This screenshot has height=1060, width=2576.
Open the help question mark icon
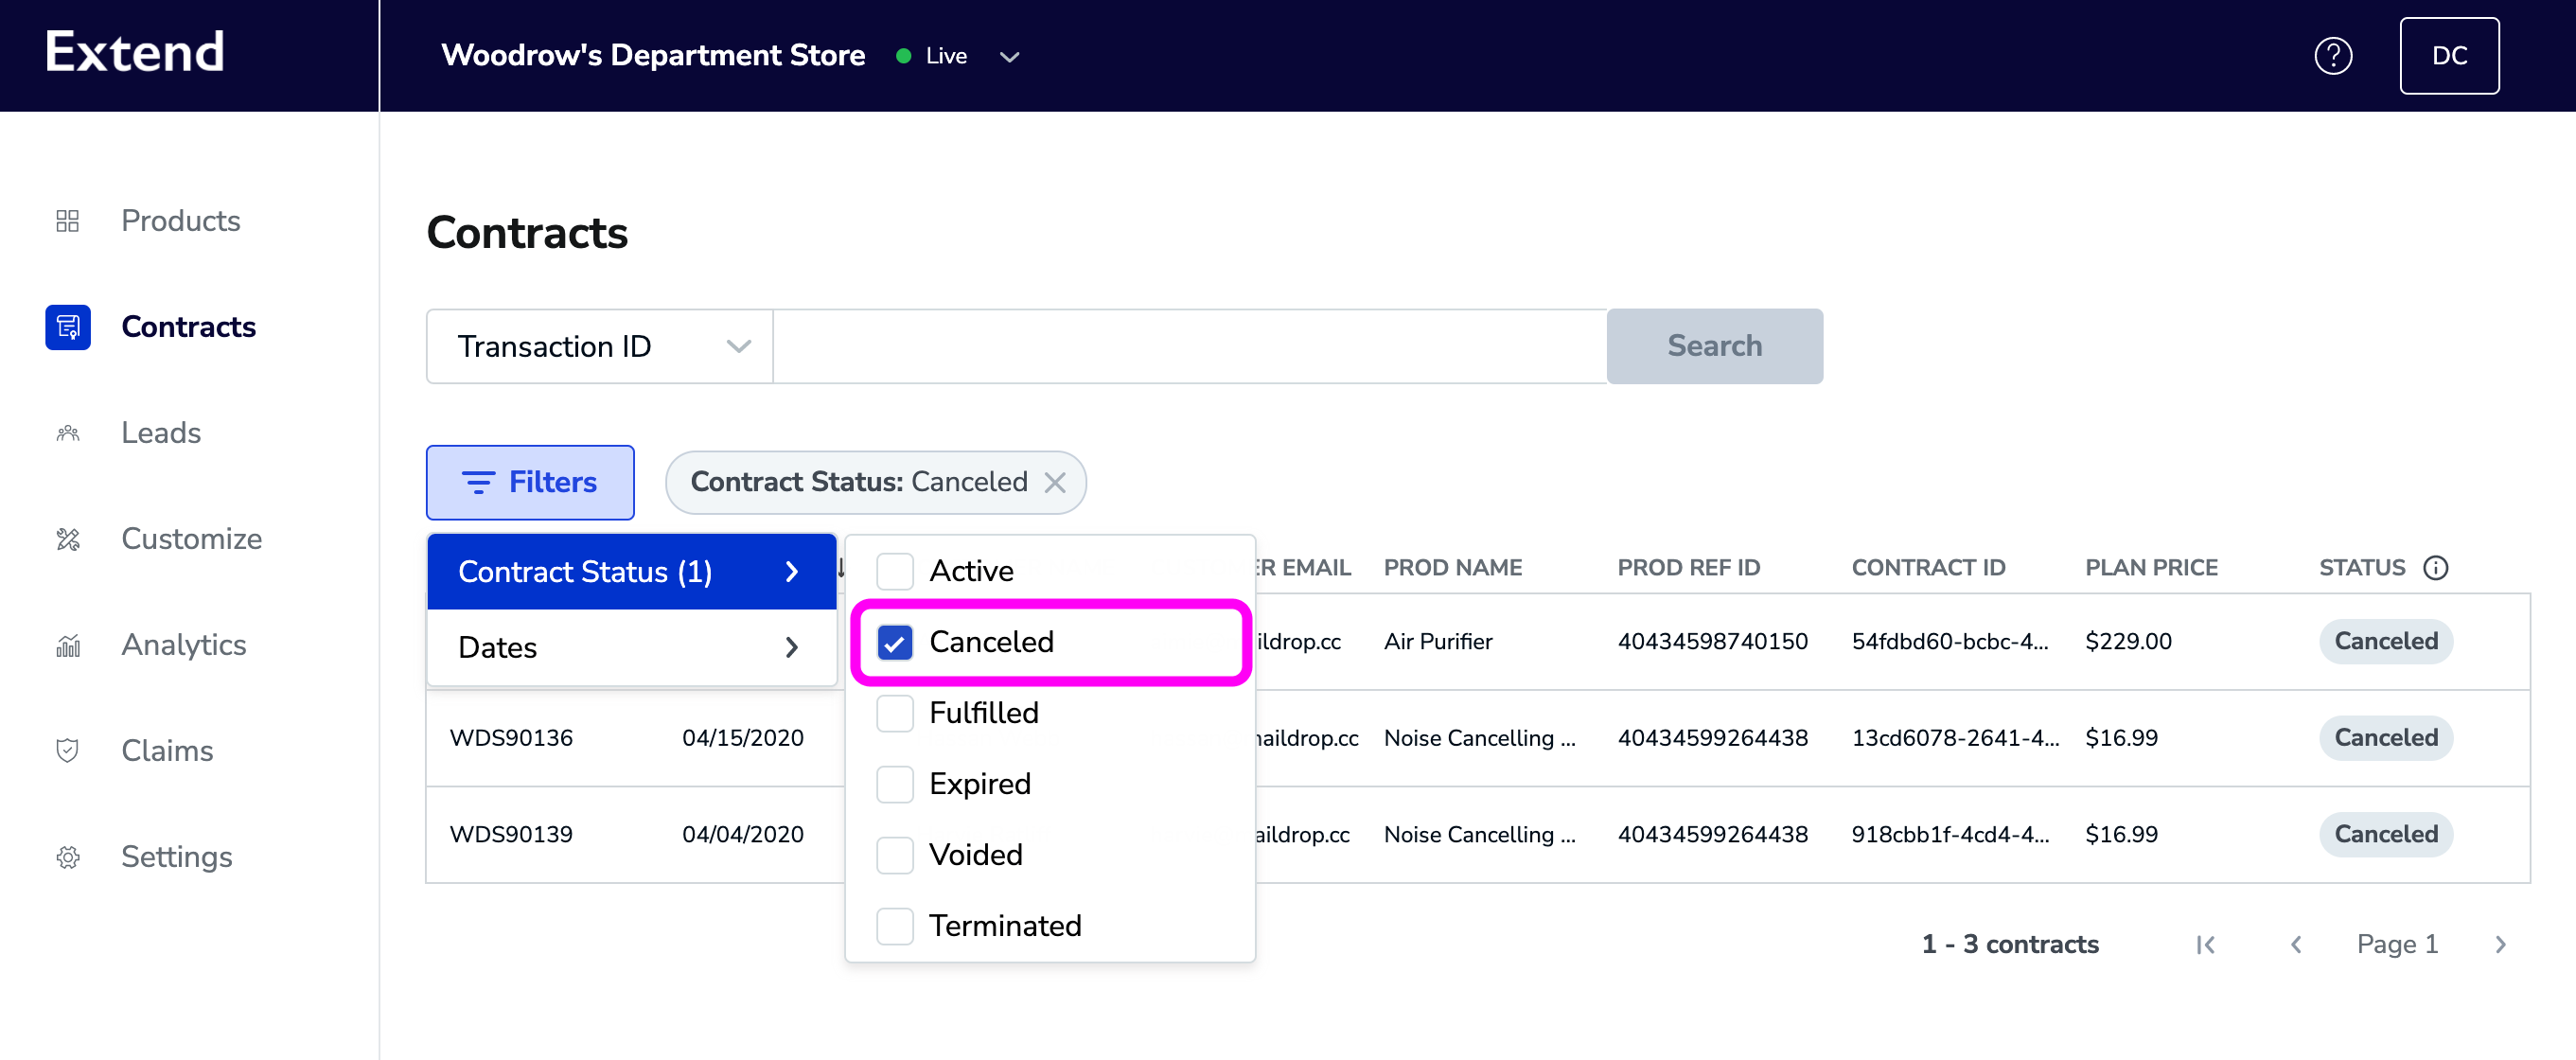(x=2333, y=56)
